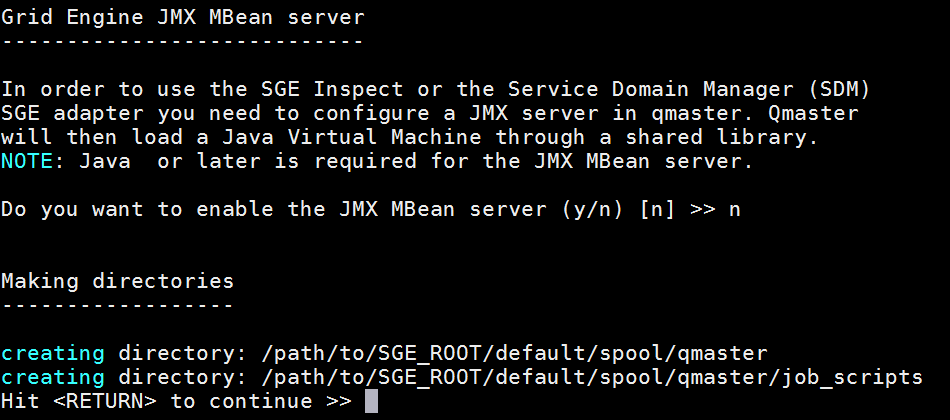
Task: Click the '(SDM)' abbreviation text
Action: tap(839, 90)
